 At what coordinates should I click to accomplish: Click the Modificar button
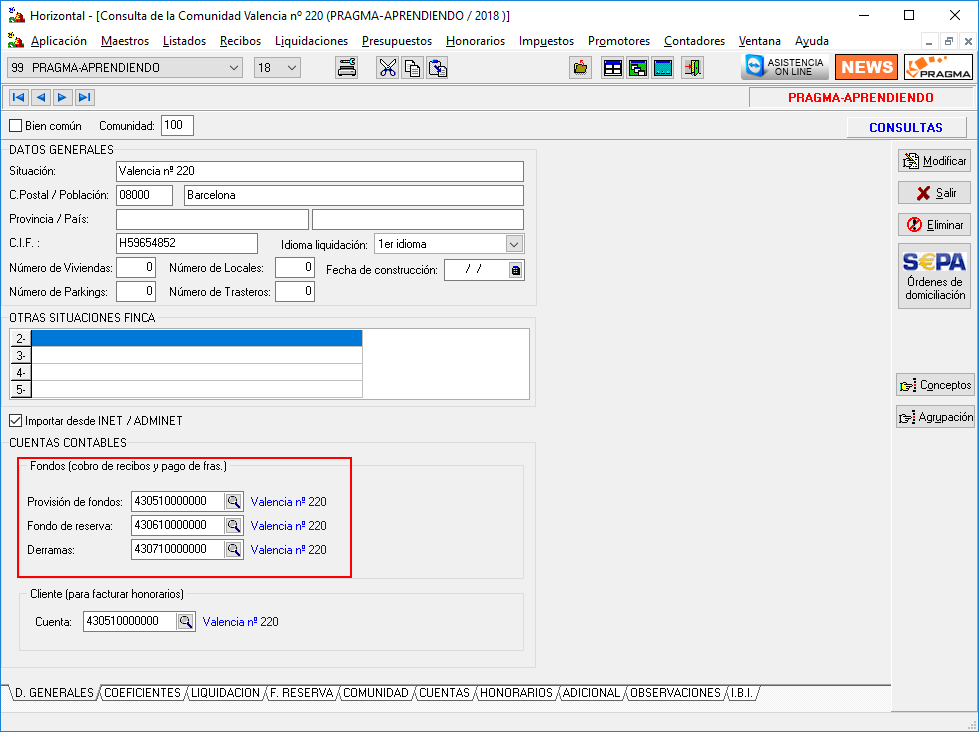tap(934, 161)
